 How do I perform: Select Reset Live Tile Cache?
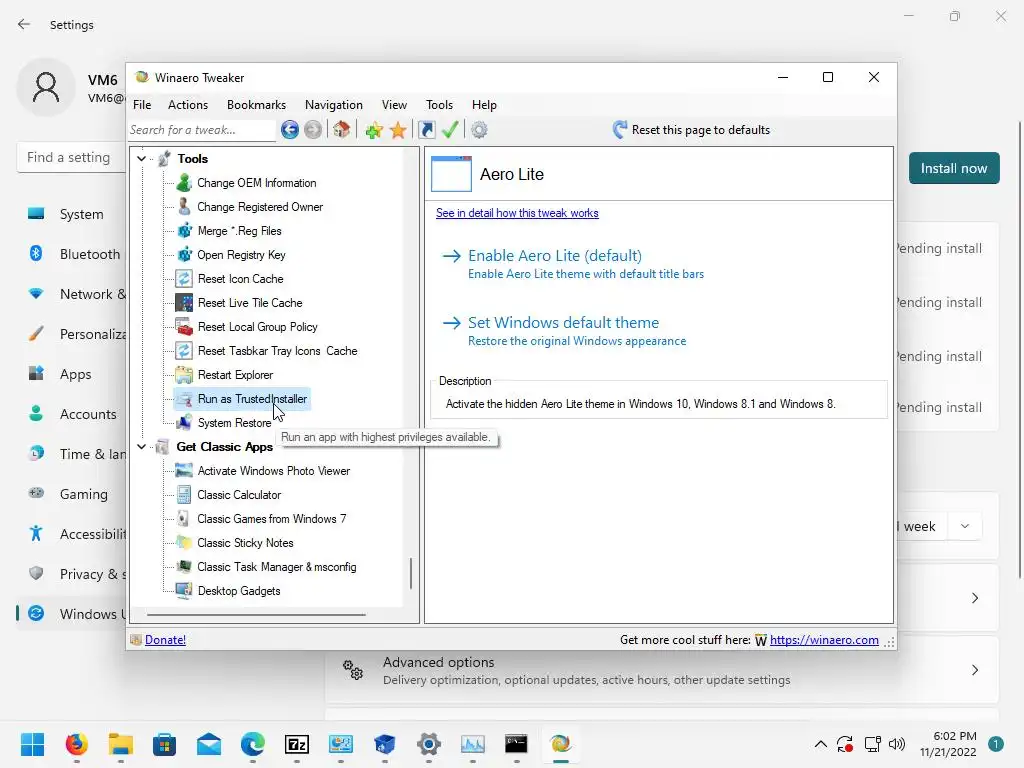point(250,303)
